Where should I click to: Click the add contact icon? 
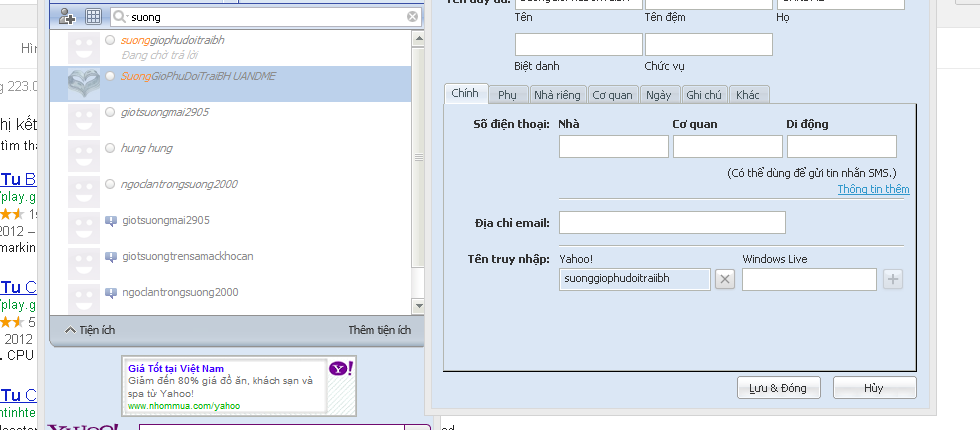(x=67, y=17)
